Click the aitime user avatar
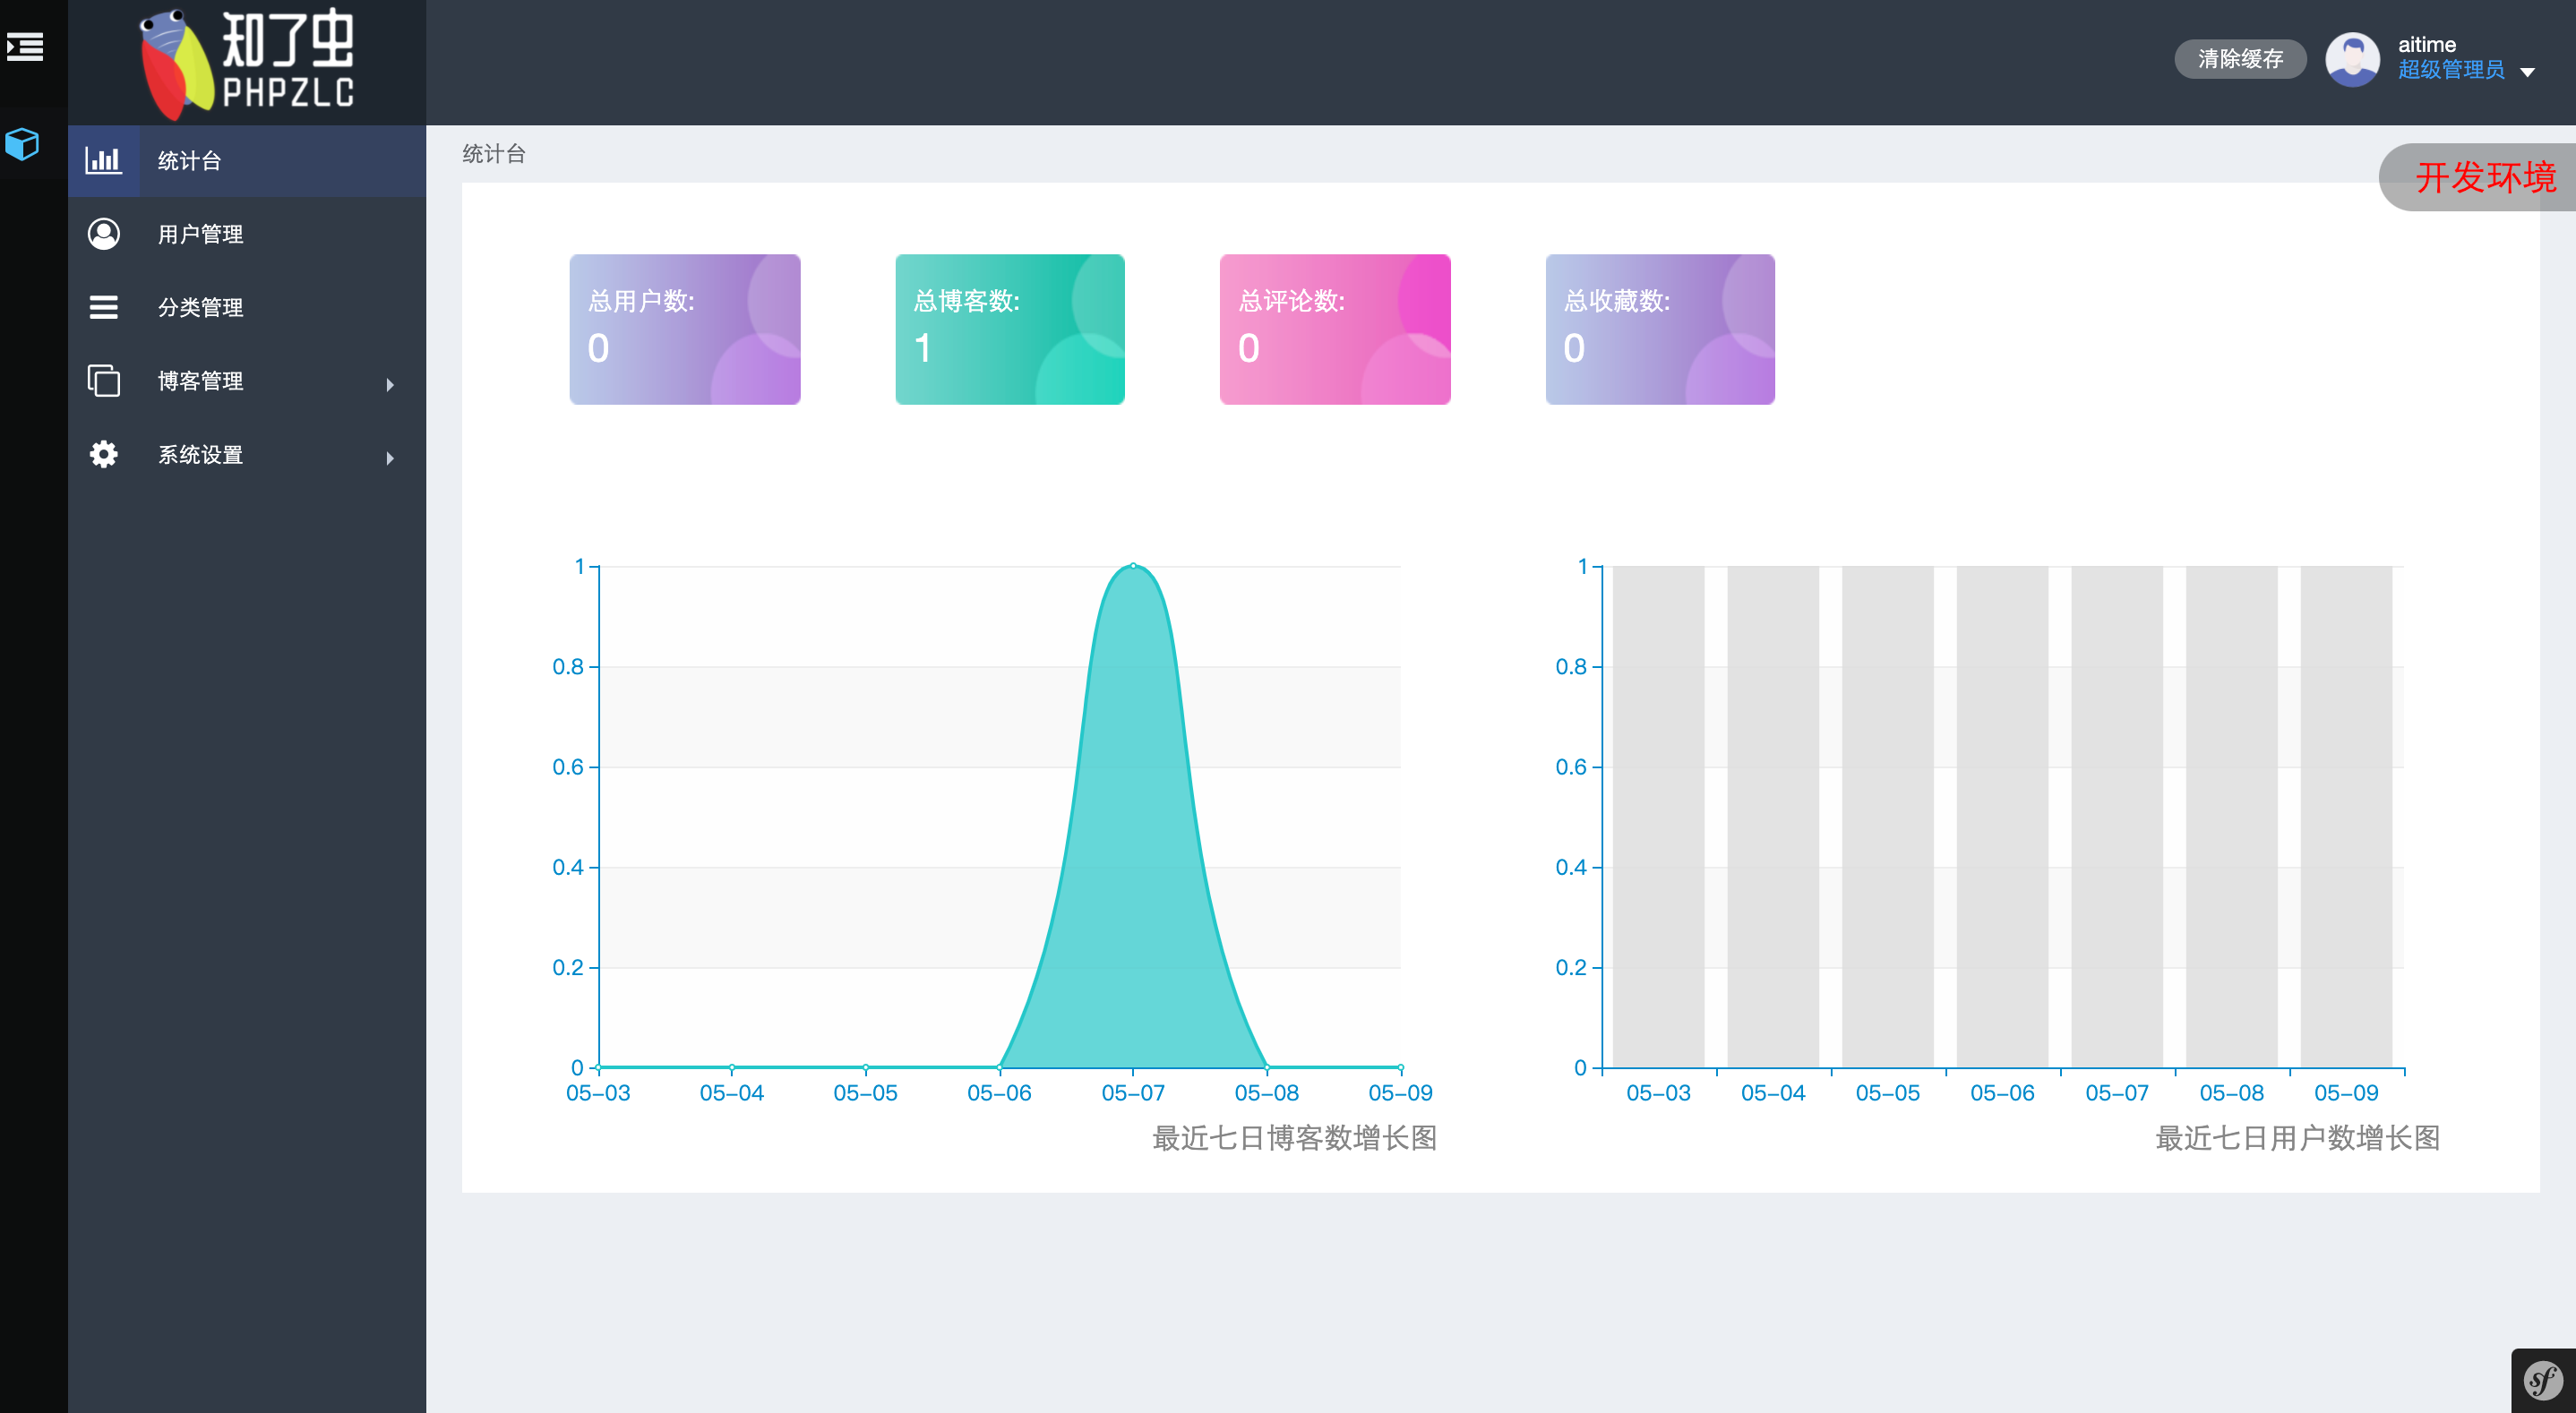The width and height of the screenshot is (2576, 1413). pos(2351,59)
